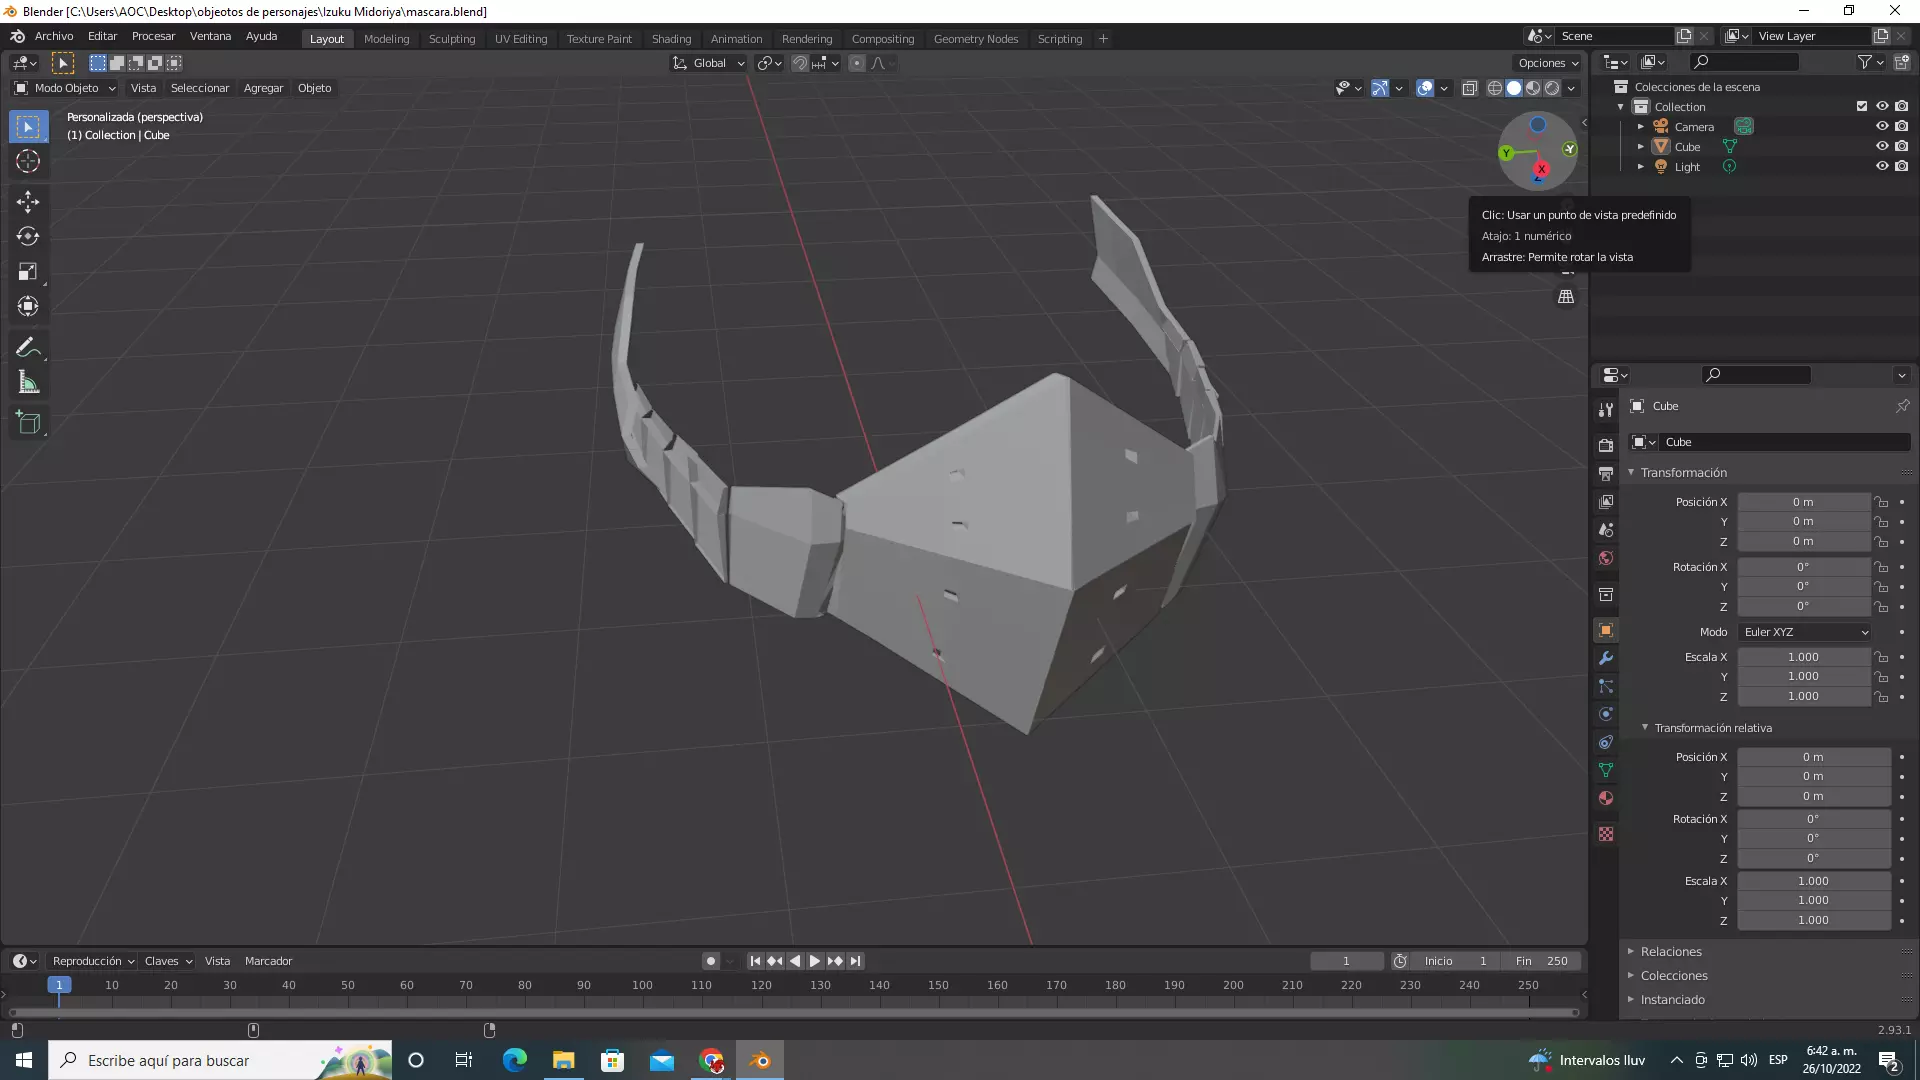Switch to the Sculpting workspace tab
The width and height of the screenshot is (1920, 1080).
[x=451, y=39]
